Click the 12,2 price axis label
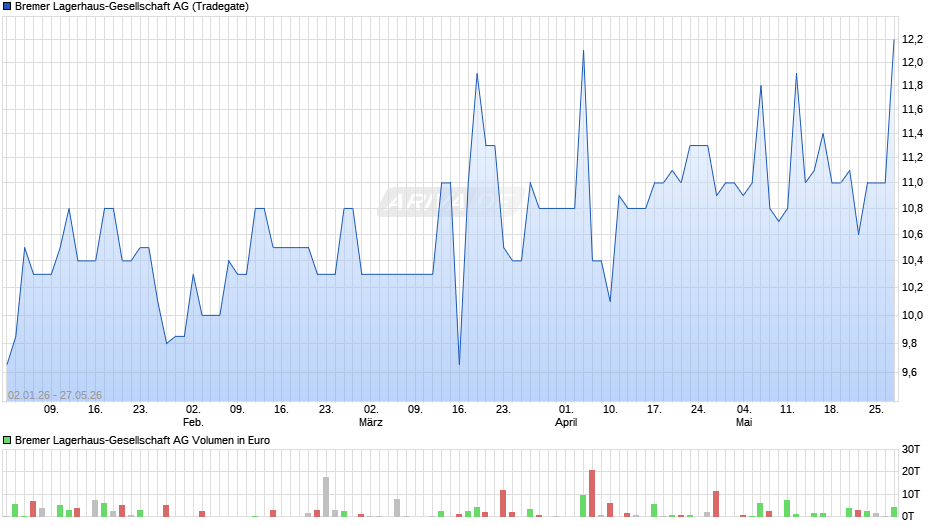 [912, 40]
